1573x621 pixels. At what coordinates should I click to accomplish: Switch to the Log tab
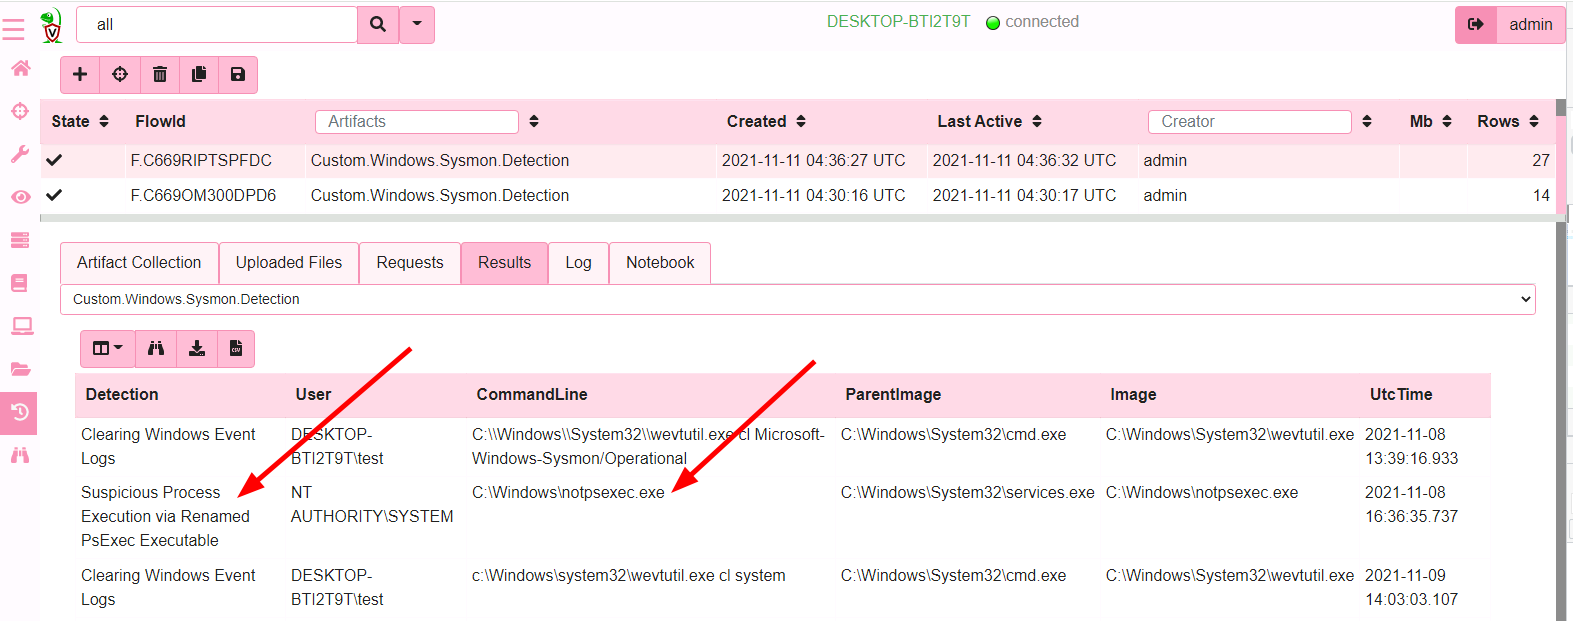pos(578,263)
